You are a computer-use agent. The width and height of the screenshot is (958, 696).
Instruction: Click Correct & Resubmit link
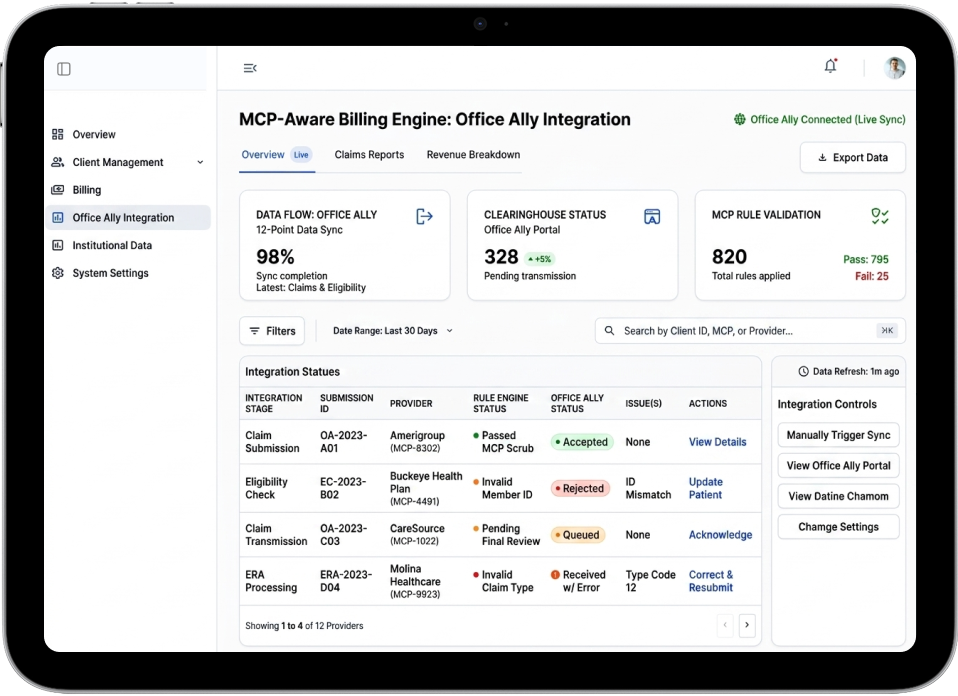coord(711,581)
